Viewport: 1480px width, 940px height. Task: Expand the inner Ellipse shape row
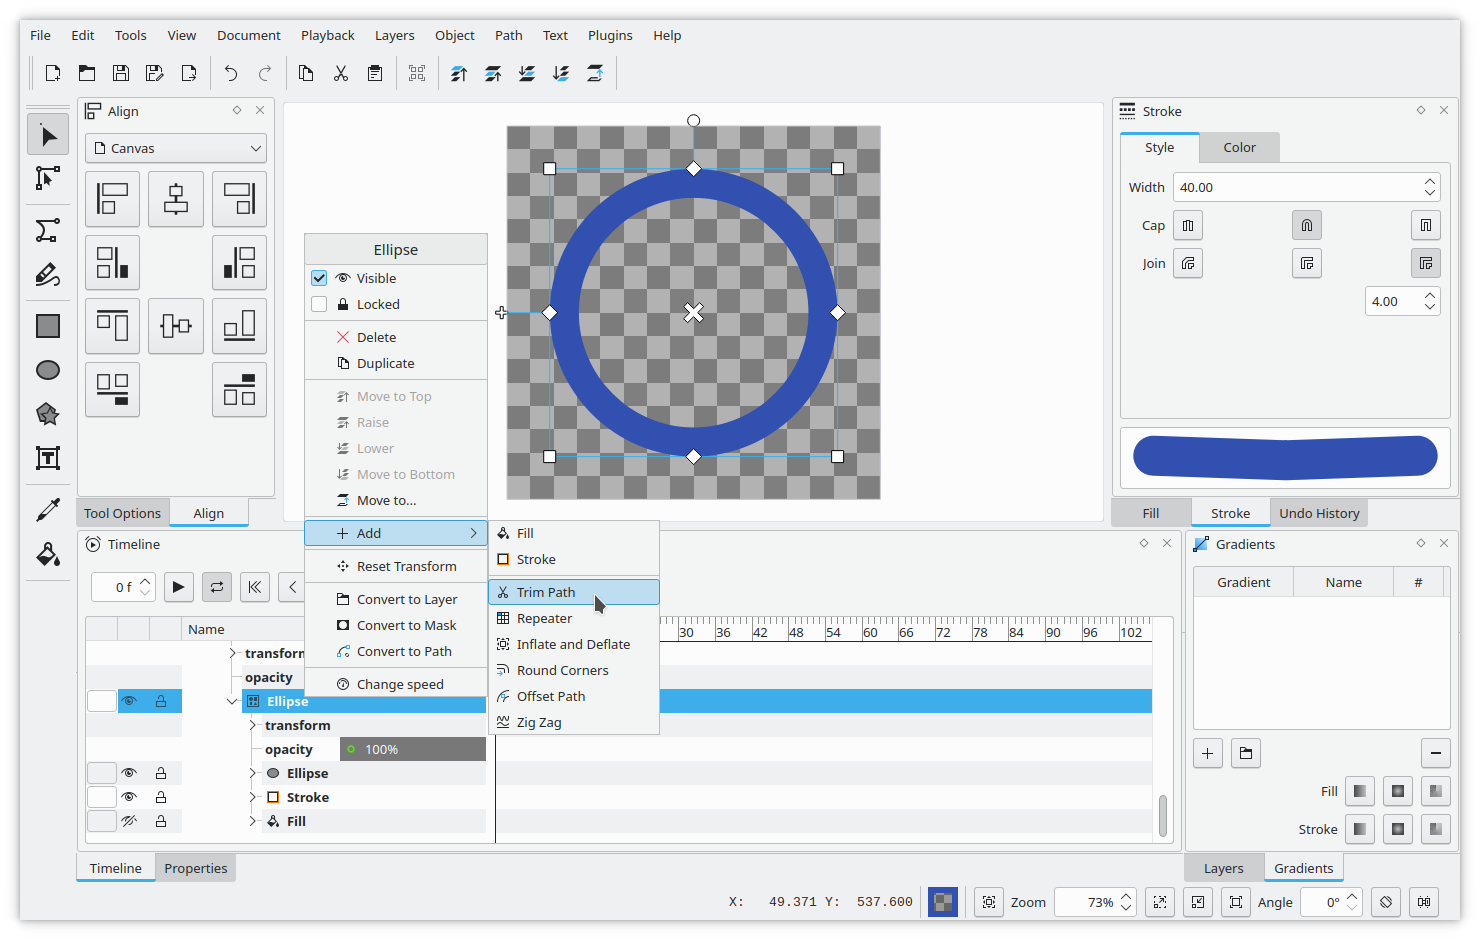[253, 773]
